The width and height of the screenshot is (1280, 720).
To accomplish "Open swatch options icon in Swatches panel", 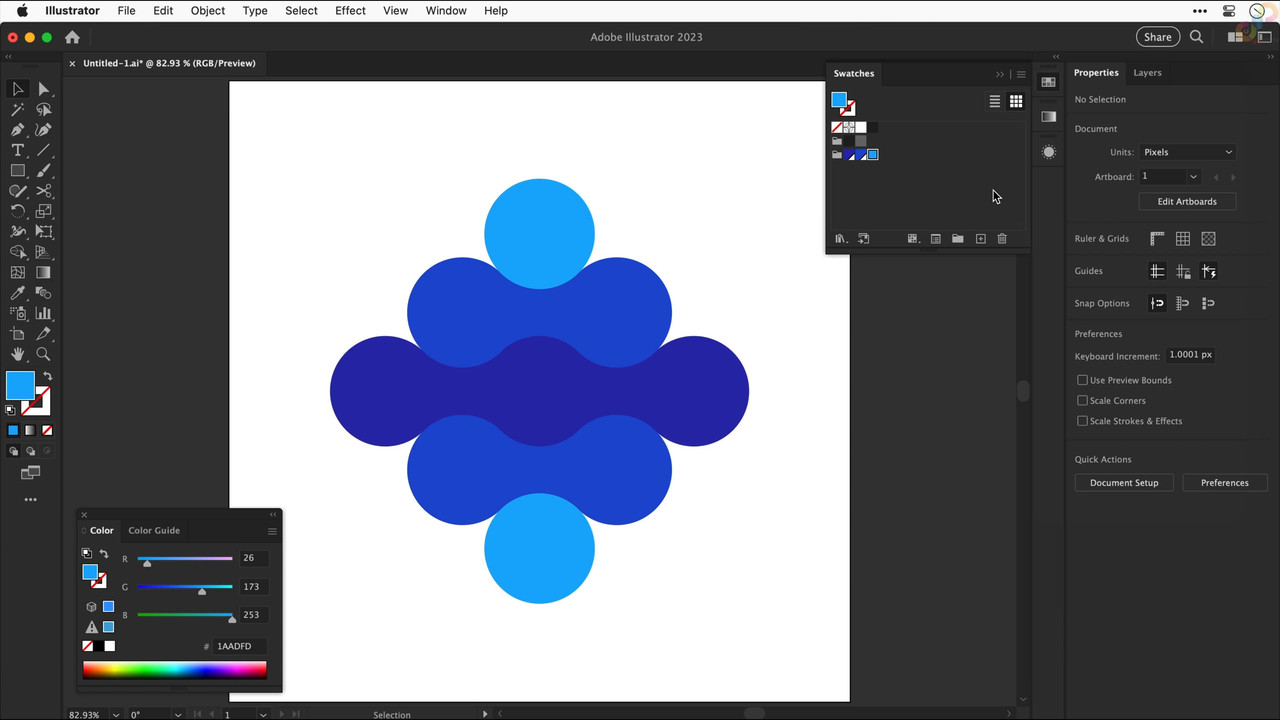I will [x=935, y=239].
